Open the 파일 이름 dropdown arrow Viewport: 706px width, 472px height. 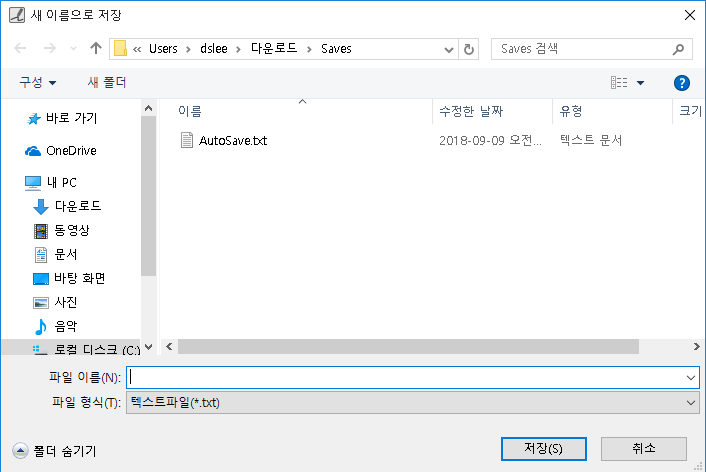pyautogui.click(x=691, y=378)
